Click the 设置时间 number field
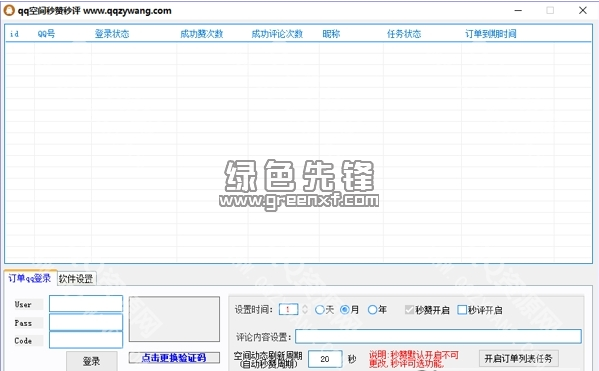 point(289,309)
